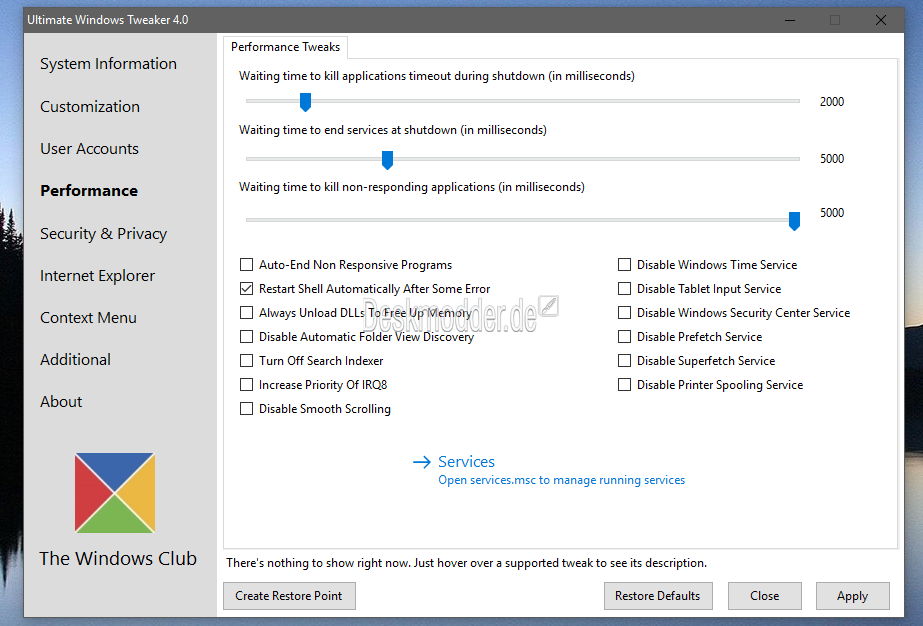
Task: Click the Create Restore Point button
Action: point(289,596)
